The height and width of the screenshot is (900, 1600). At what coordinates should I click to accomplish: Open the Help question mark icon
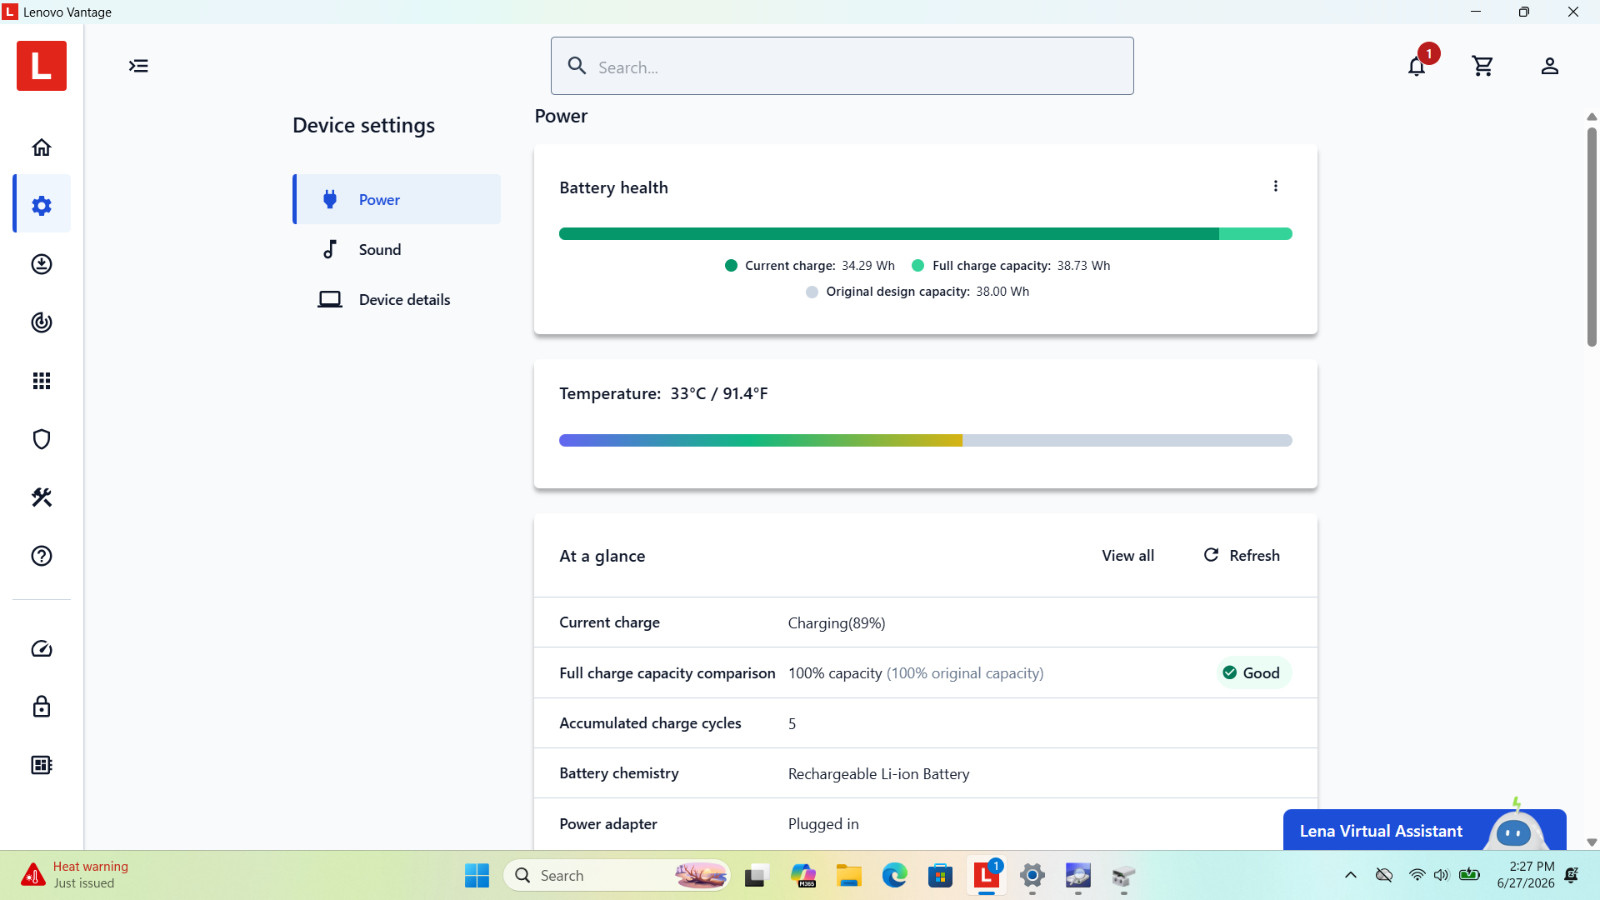[41, 556]
